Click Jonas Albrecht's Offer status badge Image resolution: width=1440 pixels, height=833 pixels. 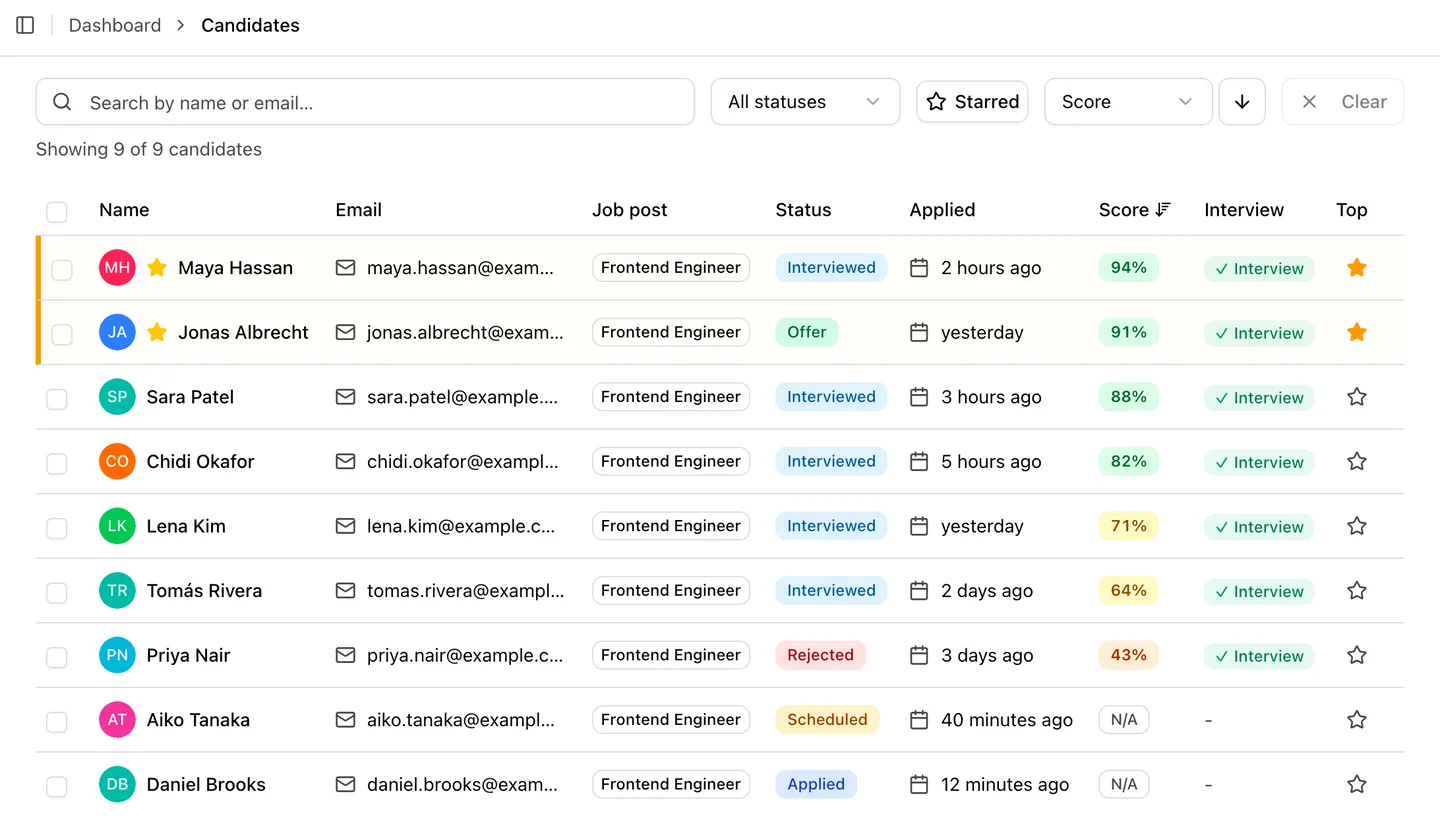pos(806,332)
